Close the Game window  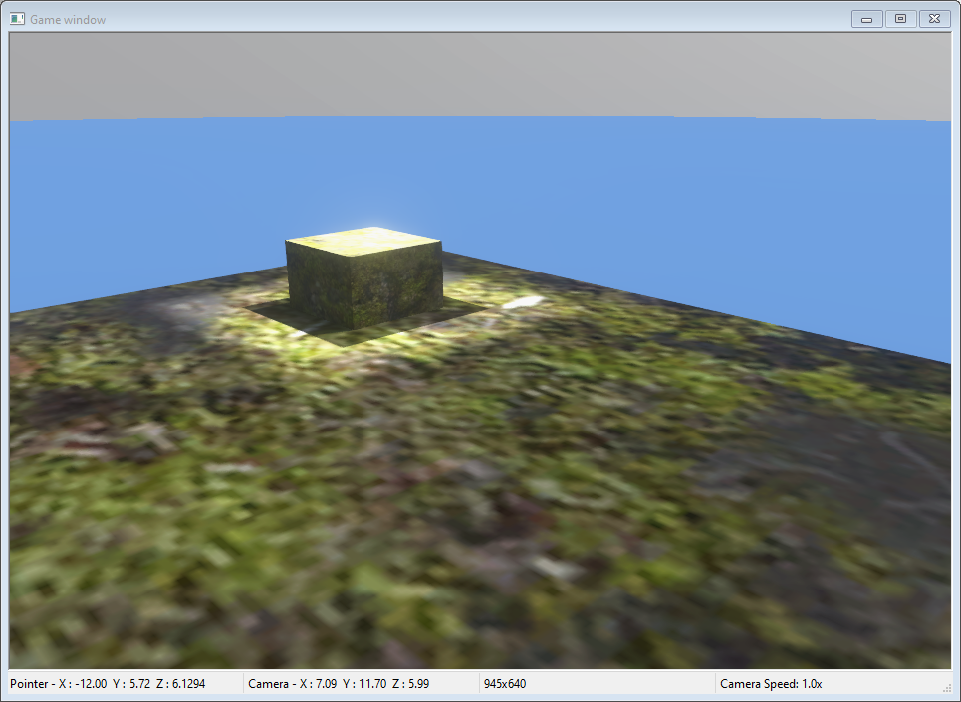pos(934,19)
